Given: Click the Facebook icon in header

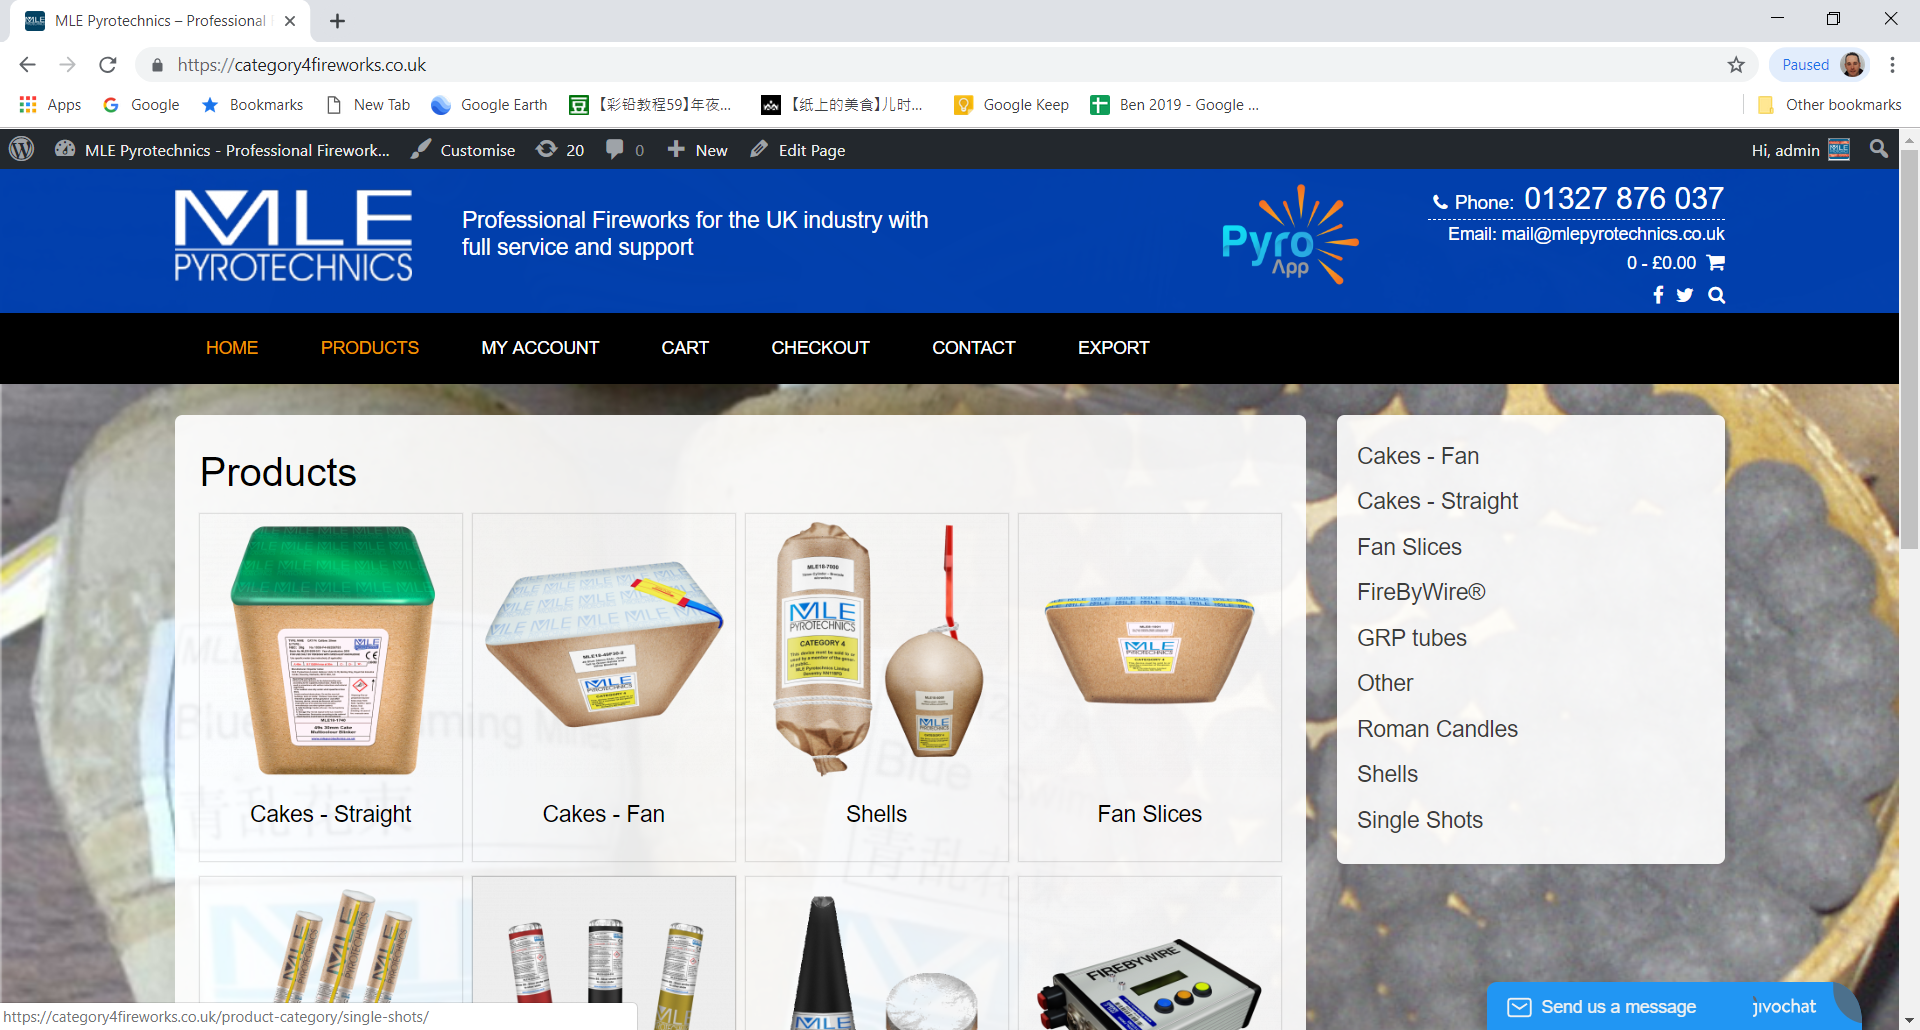Looking at the screenshot, I should click(1658, 295).
